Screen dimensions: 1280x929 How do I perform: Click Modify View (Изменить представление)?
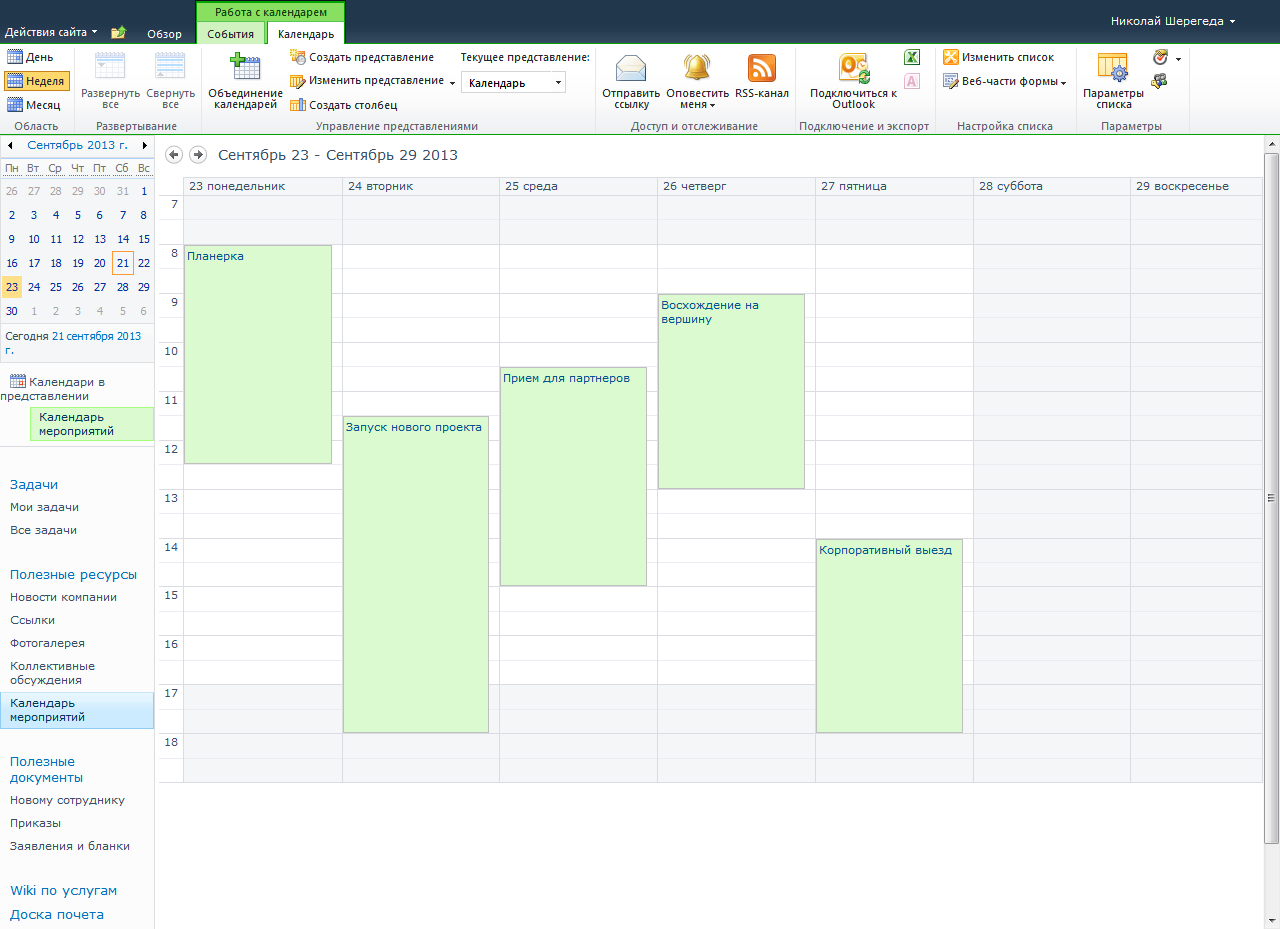[x=367, y=81]
